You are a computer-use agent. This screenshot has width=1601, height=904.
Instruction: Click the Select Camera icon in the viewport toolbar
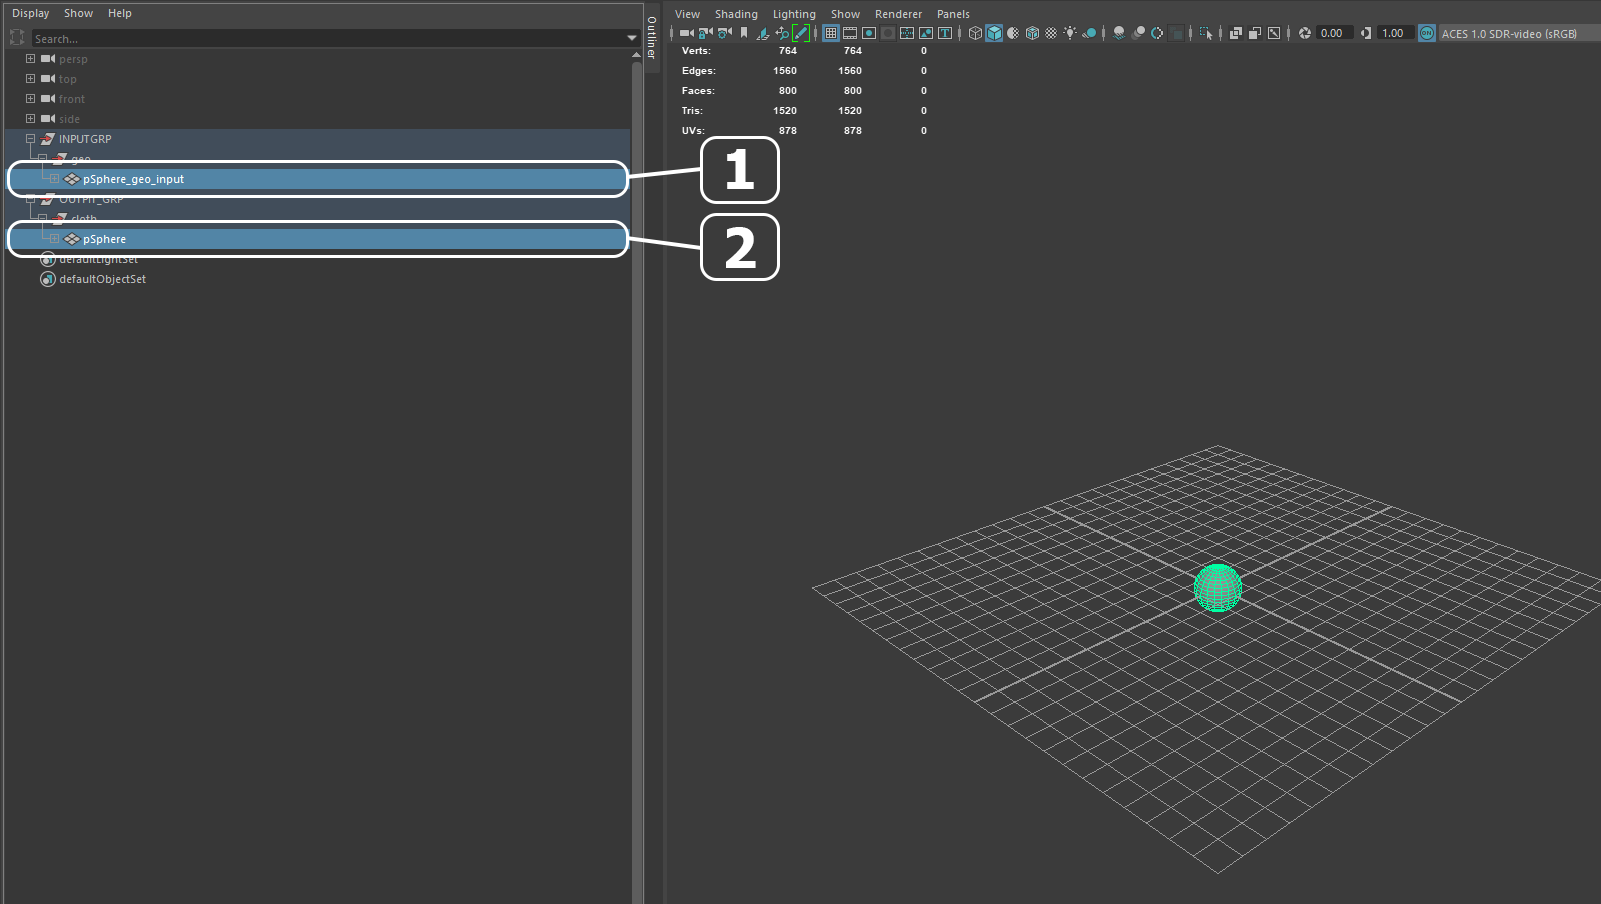coord(686,33)
